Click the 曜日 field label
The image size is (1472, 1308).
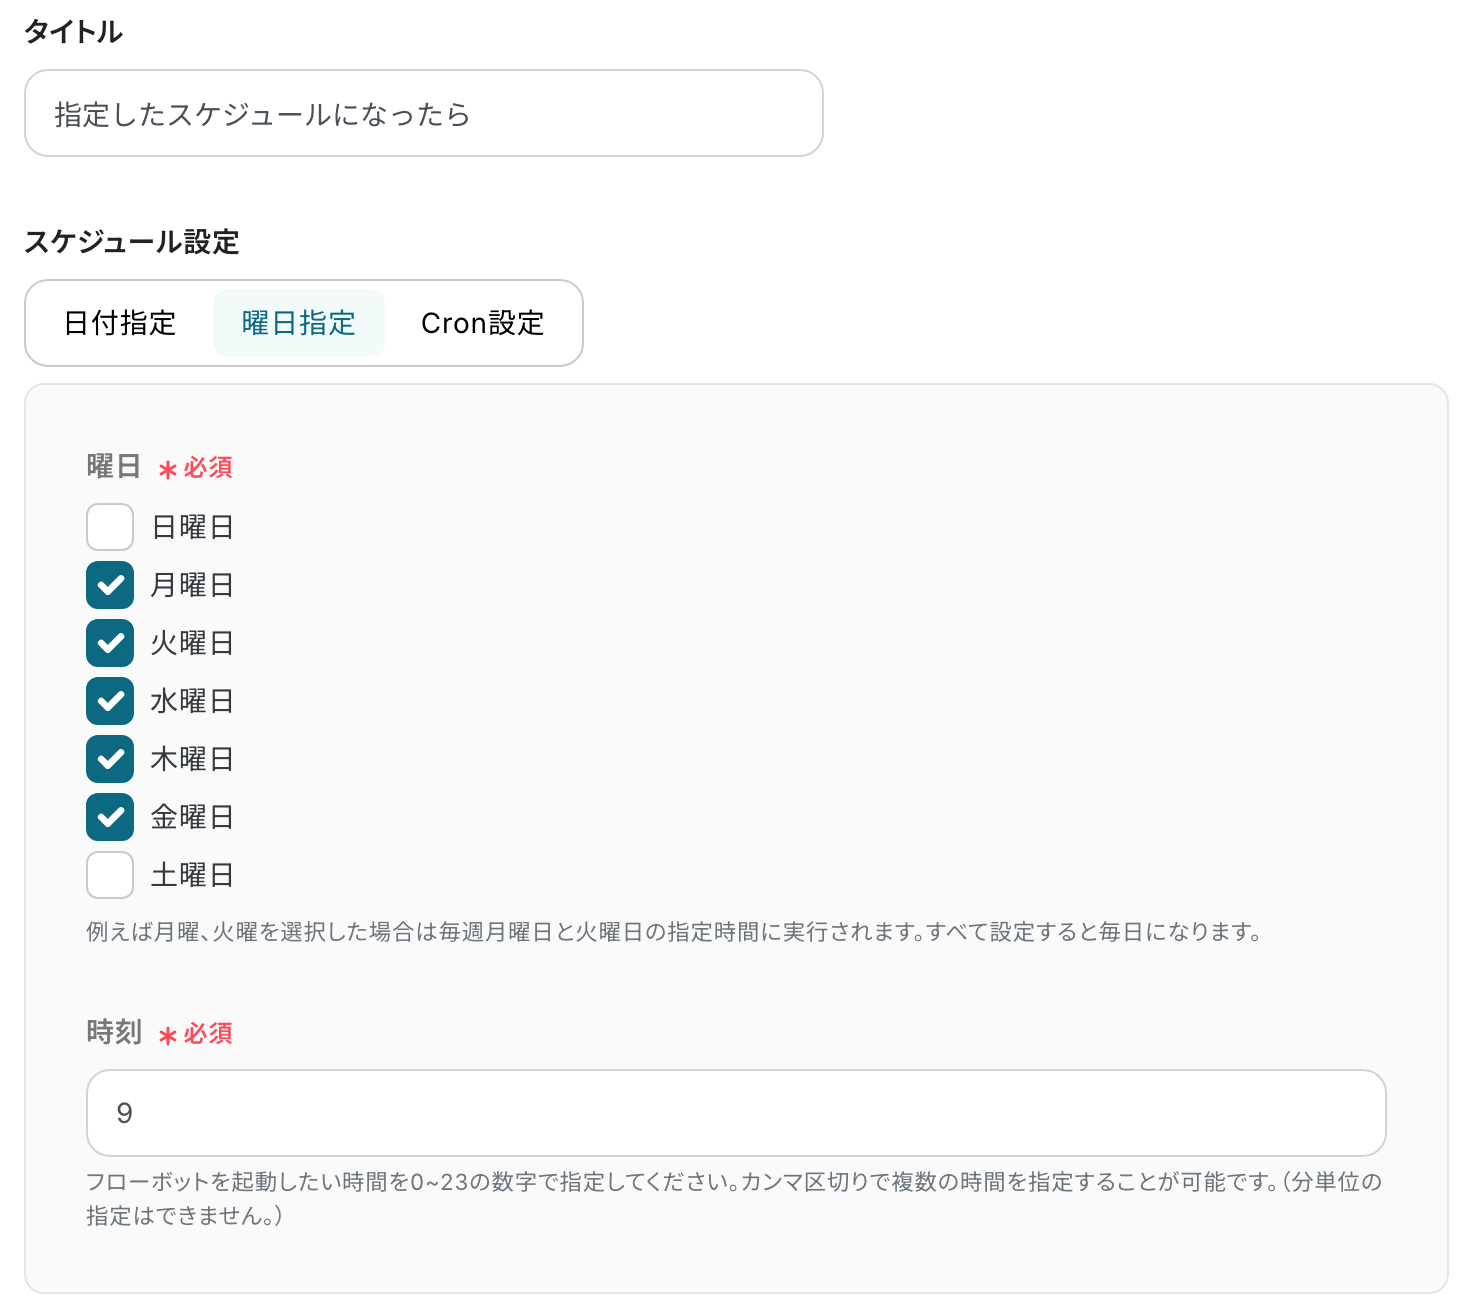point(114,466)
